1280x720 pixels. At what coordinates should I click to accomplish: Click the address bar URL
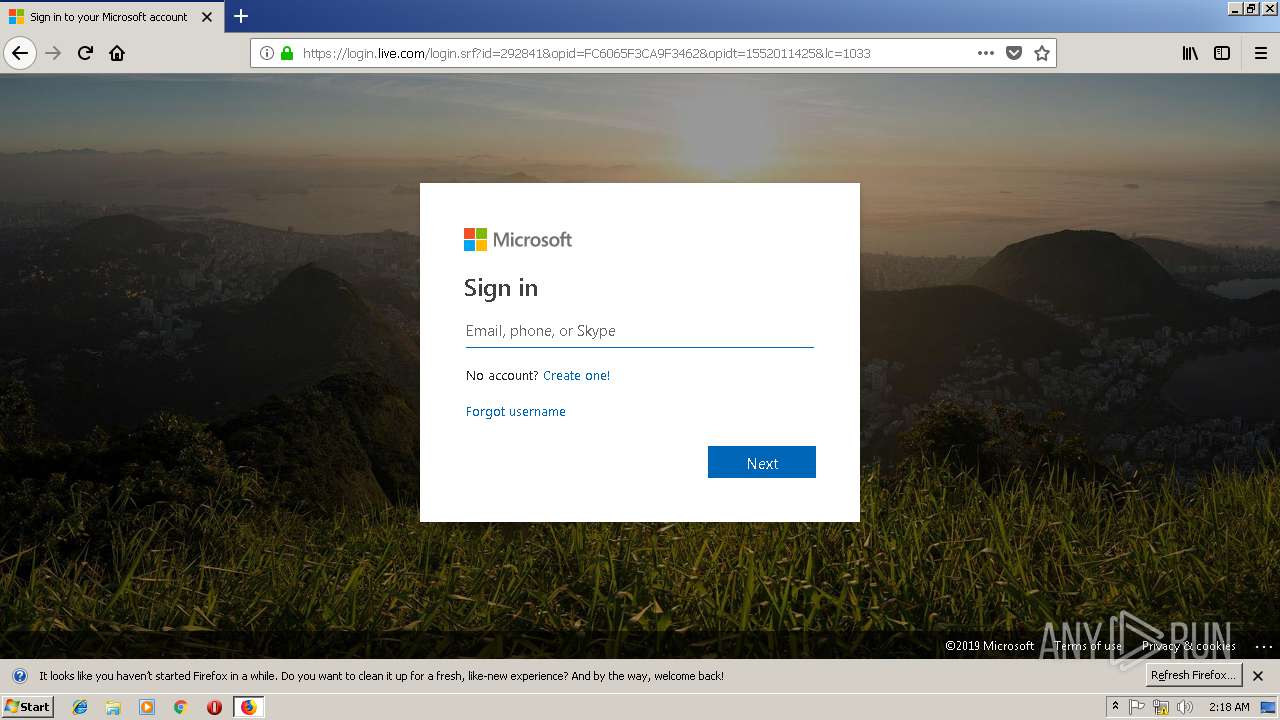click(x=586, y=53)
